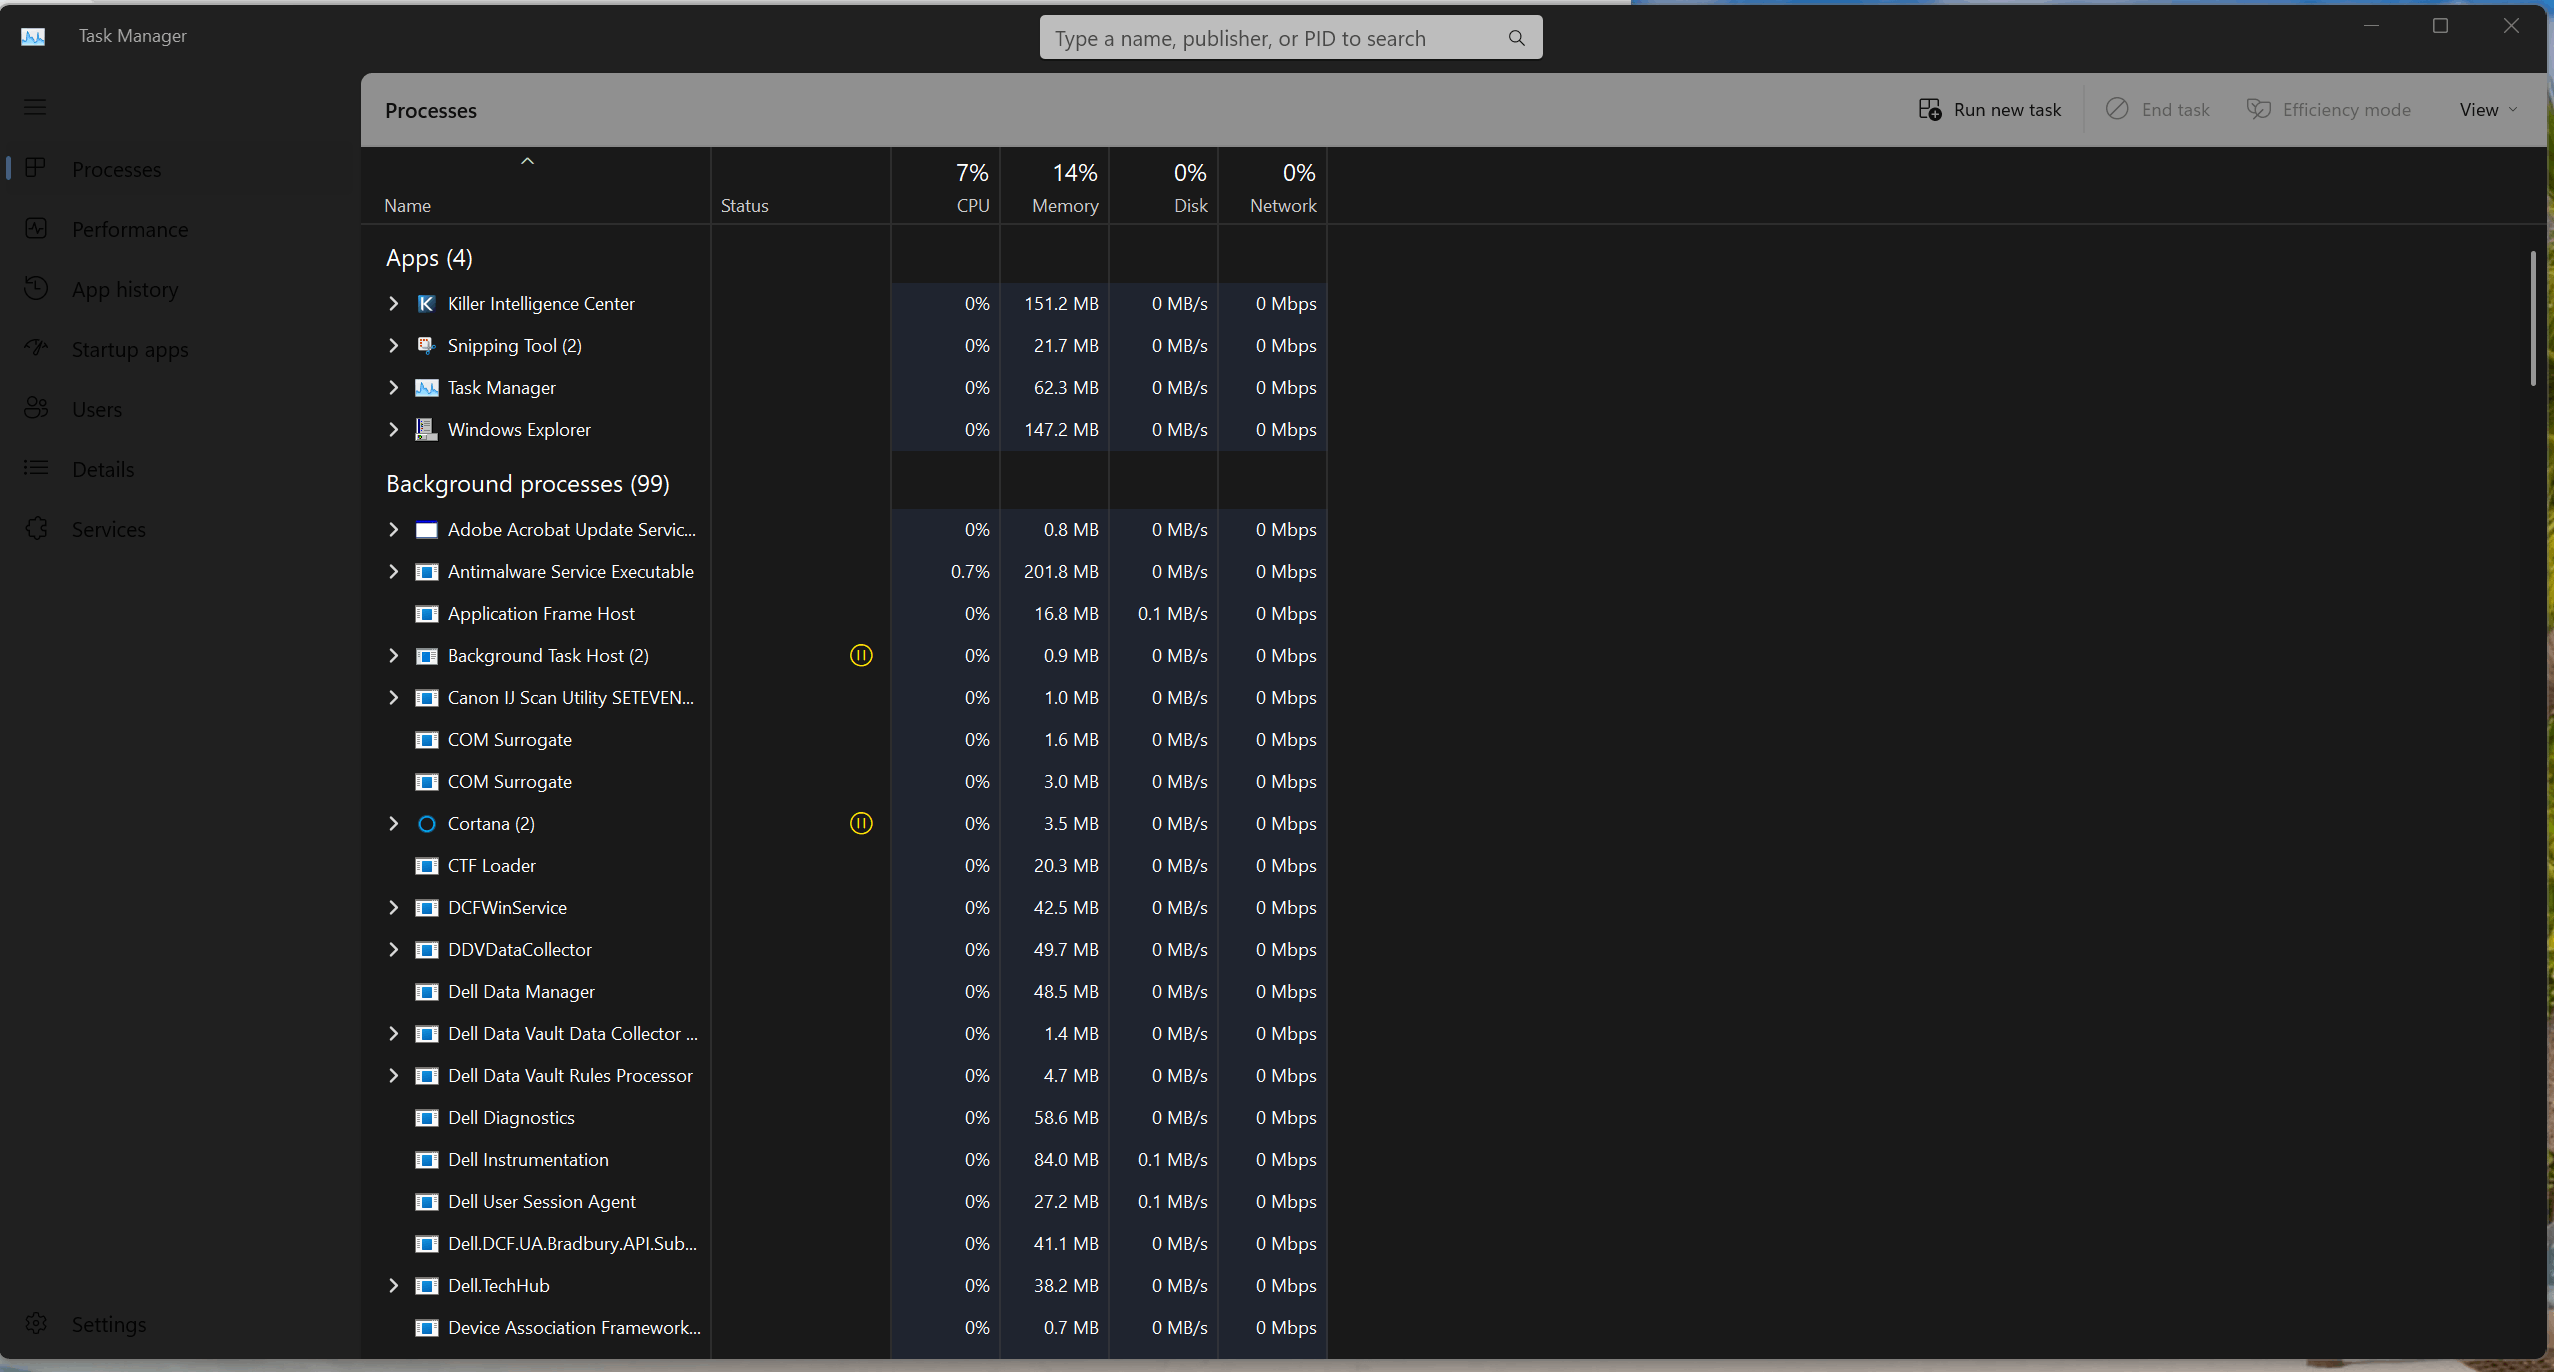Click the Performance sidebar icon

36,228
